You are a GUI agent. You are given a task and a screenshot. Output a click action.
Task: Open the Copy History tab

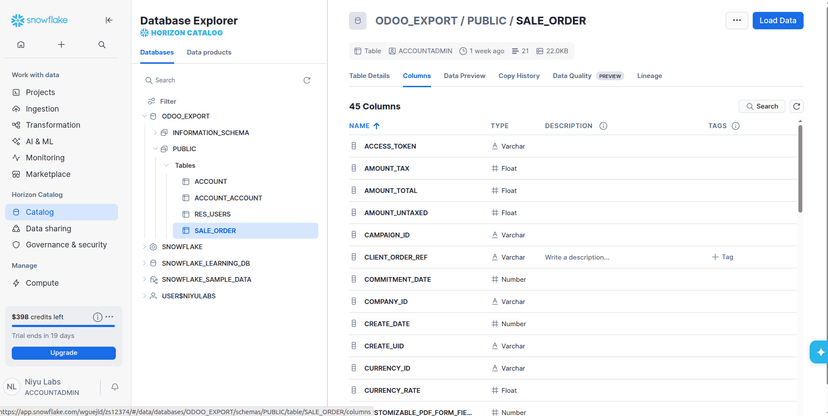(x=519, y=76)
